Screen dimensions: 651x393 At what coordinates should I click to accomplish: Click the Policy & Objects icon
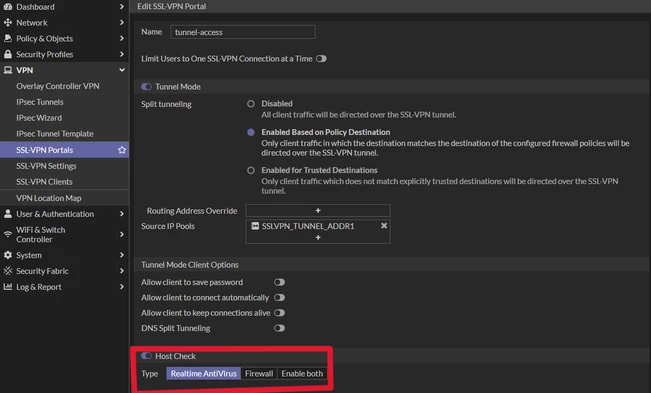pos(7,38)
